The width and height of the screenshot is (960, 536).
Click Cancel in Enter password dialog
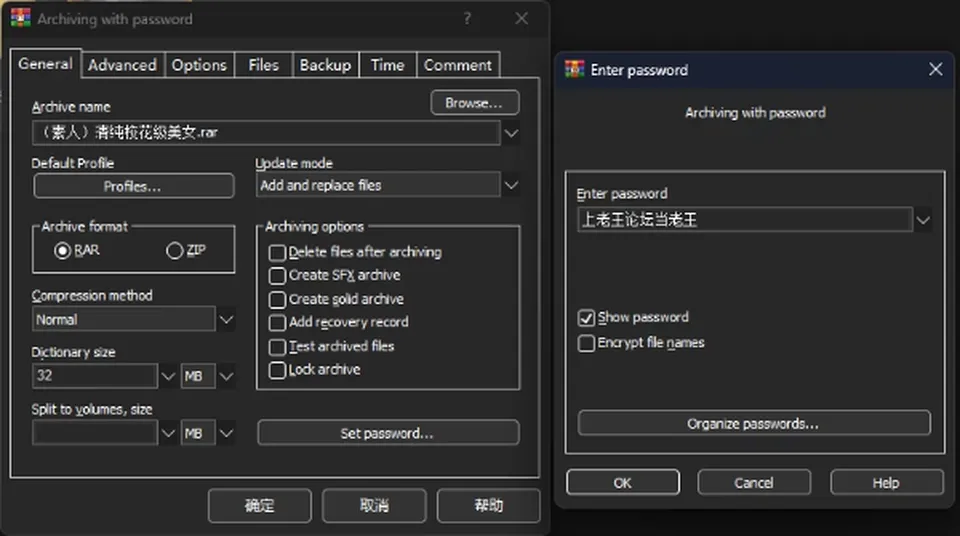click(x=754, y=483)
